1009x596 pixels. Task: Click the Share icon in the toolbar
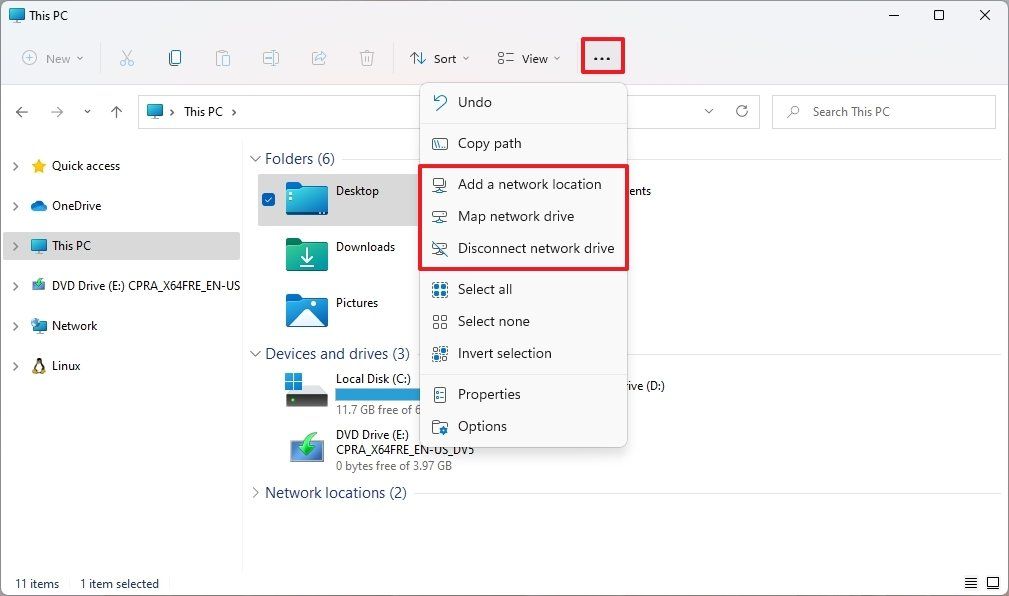pyautogui.click(x=319, y=58)
